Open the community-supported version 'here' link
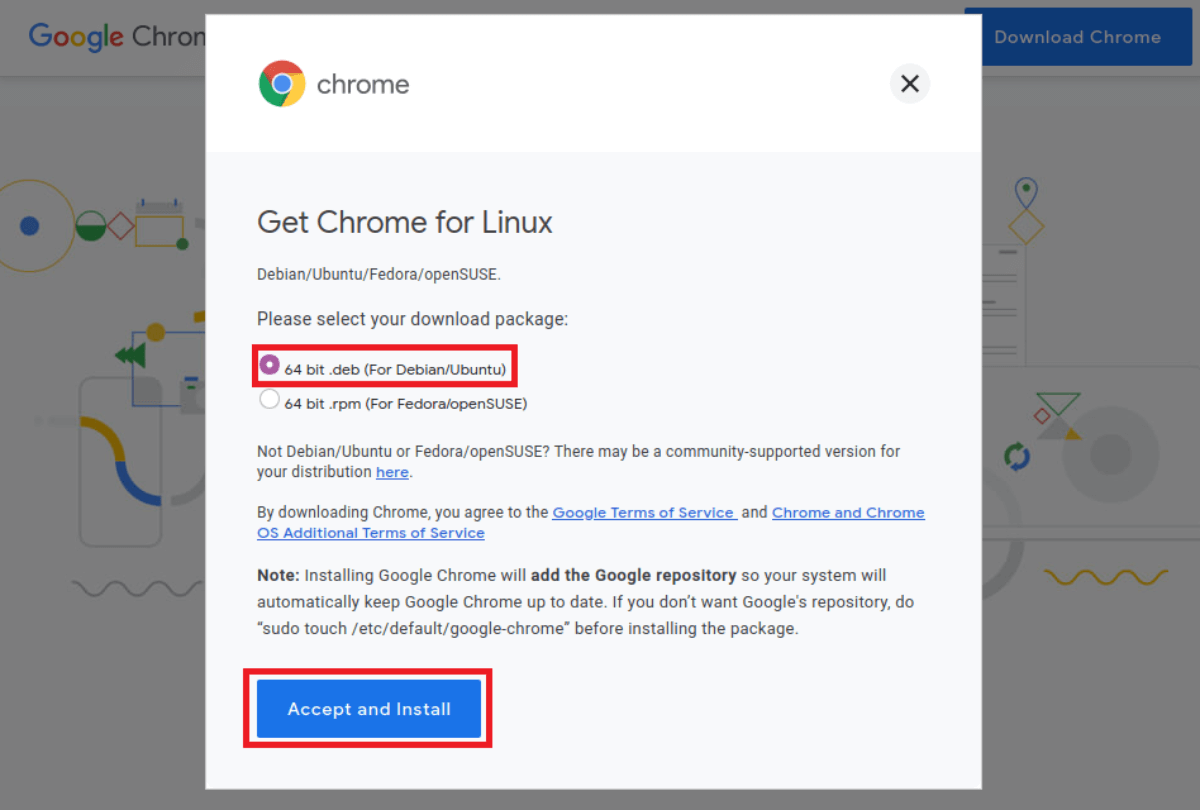The width and height of the screenshot is (1200, 810). click(x=392, y=471)
